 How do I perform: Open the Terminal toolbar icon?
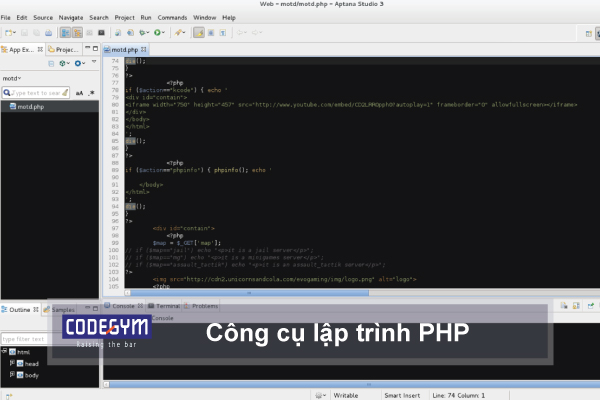pyautogui.click(x=101, y=33)
